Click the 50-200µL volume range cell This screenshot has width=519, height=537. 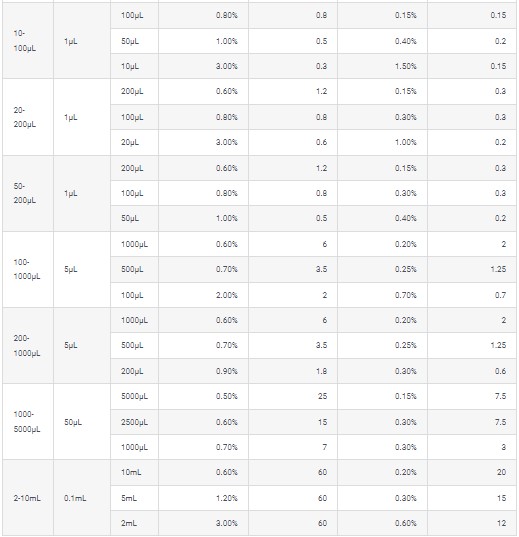point(28,193)
